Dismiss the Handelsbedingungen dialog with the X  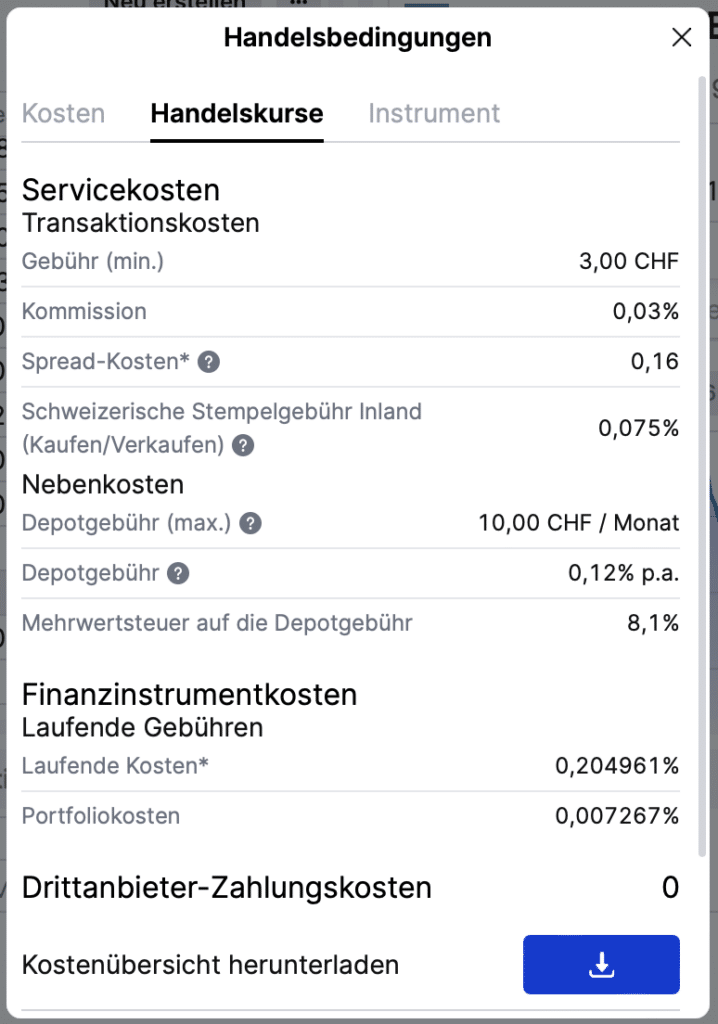point(681,37)
